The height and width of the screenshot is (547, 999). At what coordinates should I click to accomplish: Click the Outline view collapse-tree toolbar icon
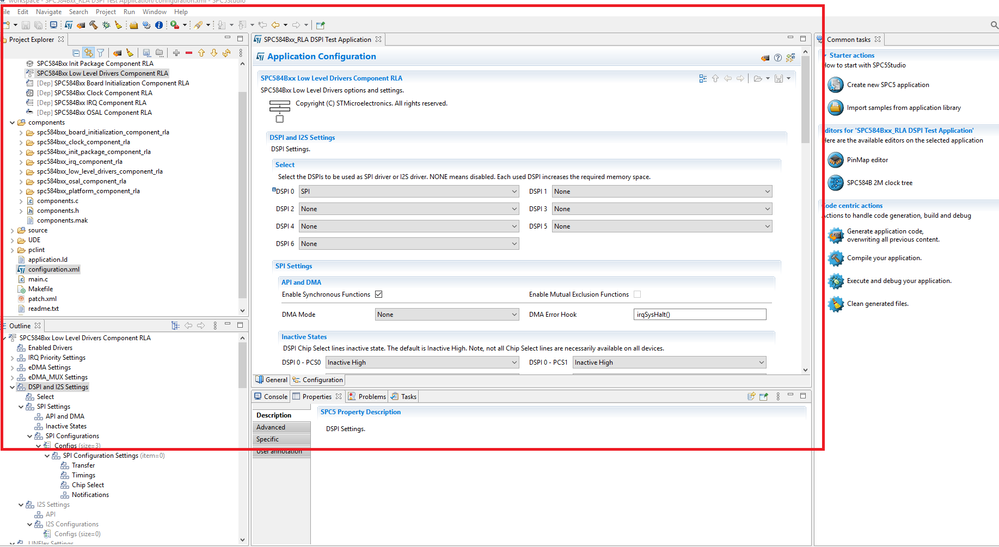click(x=175, y=325)
